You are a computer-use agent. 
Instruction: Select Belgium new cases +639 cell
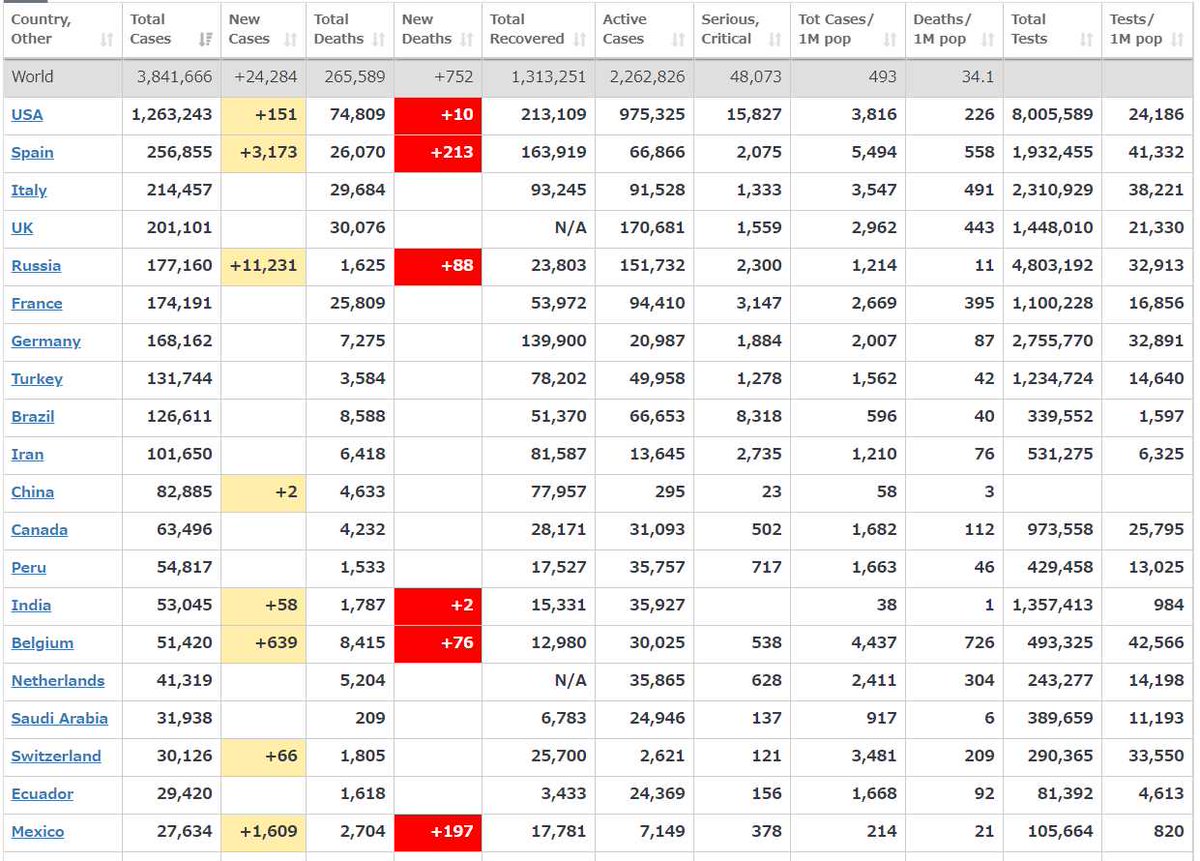pos(264,643)
